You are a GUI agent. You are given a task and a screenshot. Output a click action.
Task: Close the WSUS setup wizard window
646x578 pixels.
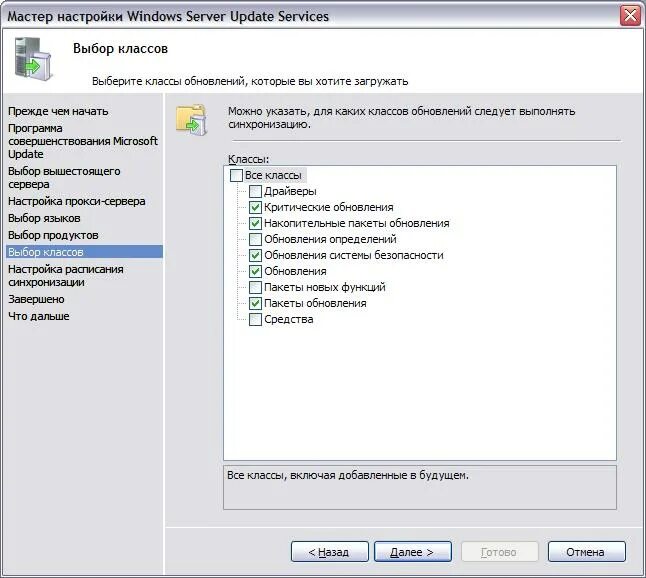point(630,16)
